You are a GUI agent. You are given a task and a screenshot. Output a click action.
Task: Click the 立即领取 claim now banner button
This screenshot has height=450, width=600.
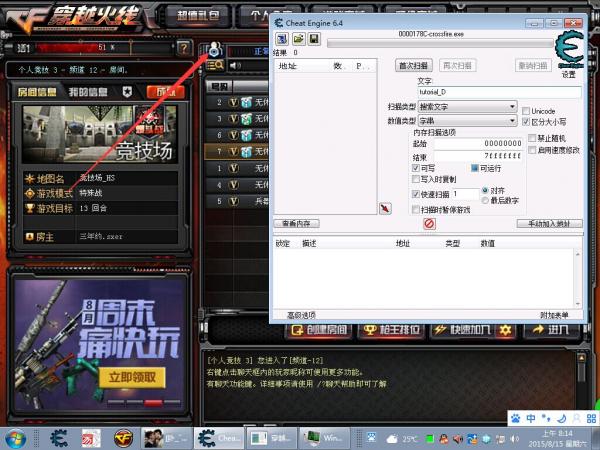(132, 378)
